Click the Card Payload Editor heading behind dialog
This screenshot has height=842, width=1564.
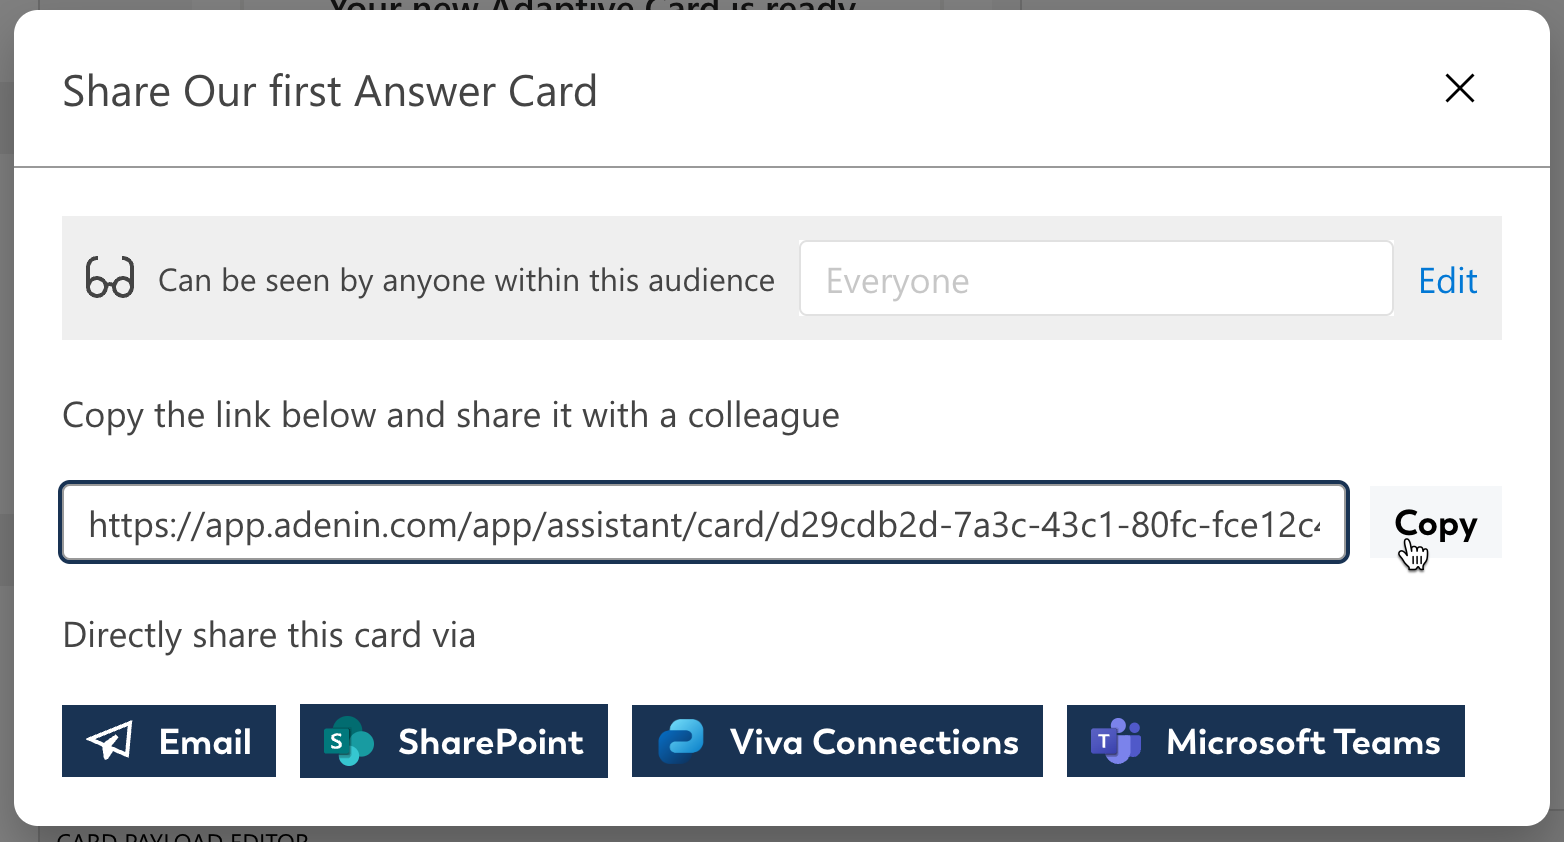tap(182, 835)
